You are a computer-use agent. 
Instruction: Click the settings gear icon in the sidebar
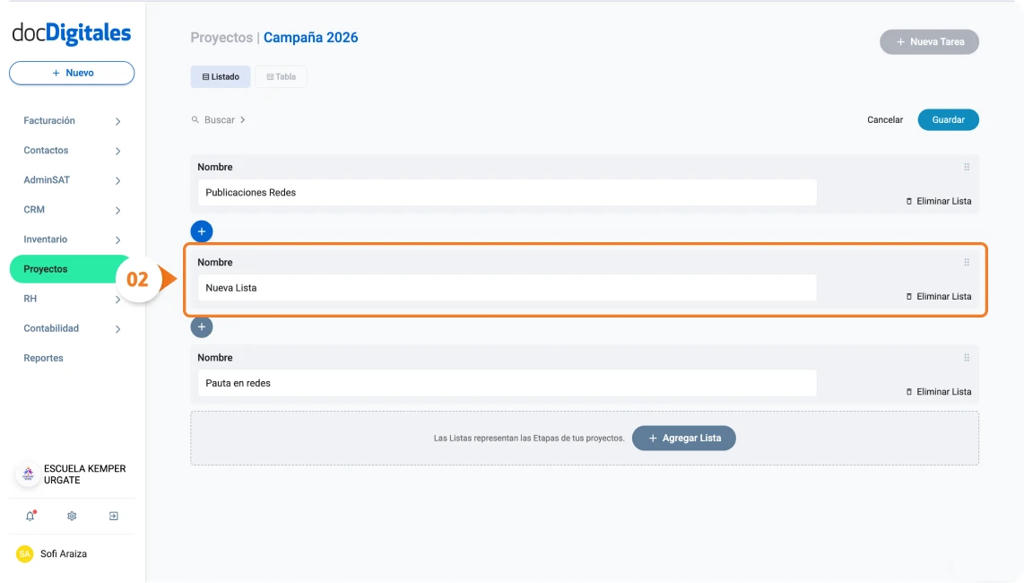tap(71, 515)
